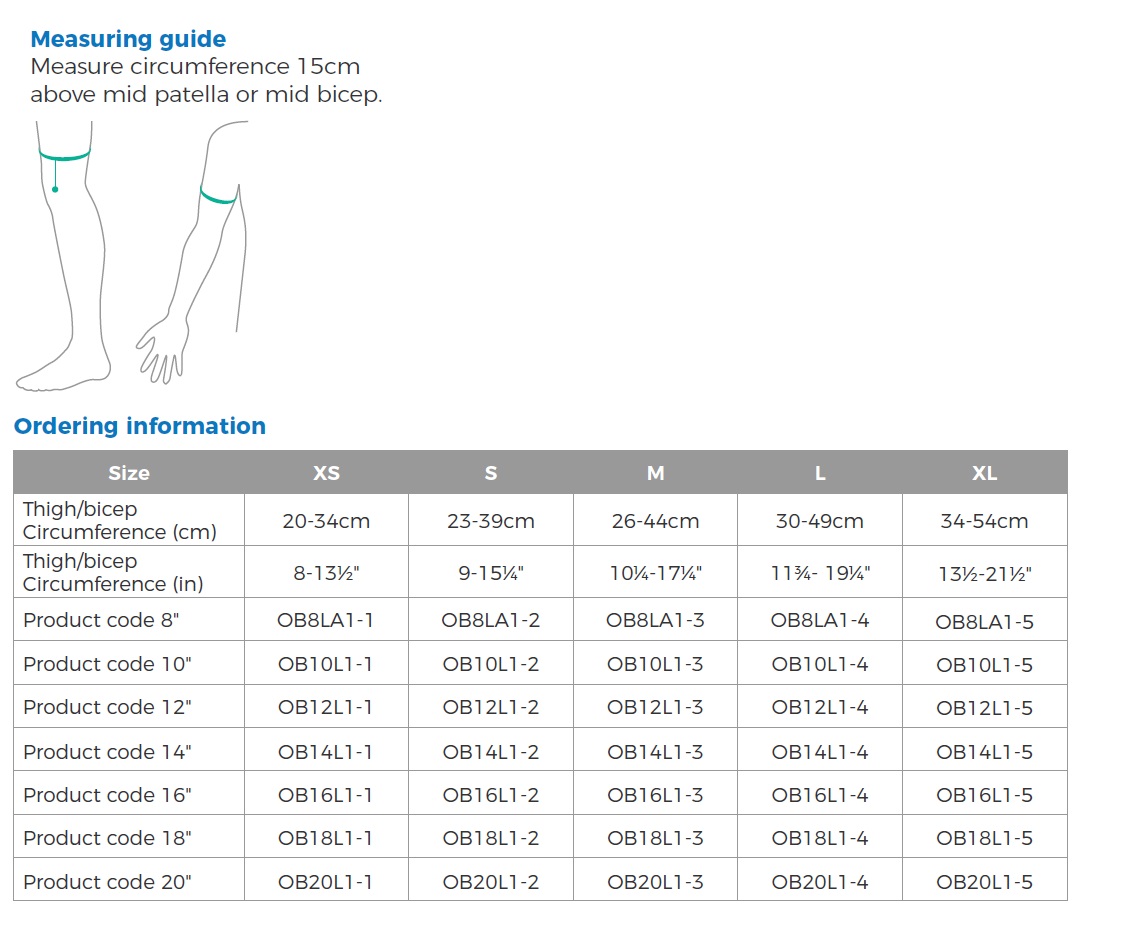
Task: Click the 26-44cm circumference cell
Action: 655,521
